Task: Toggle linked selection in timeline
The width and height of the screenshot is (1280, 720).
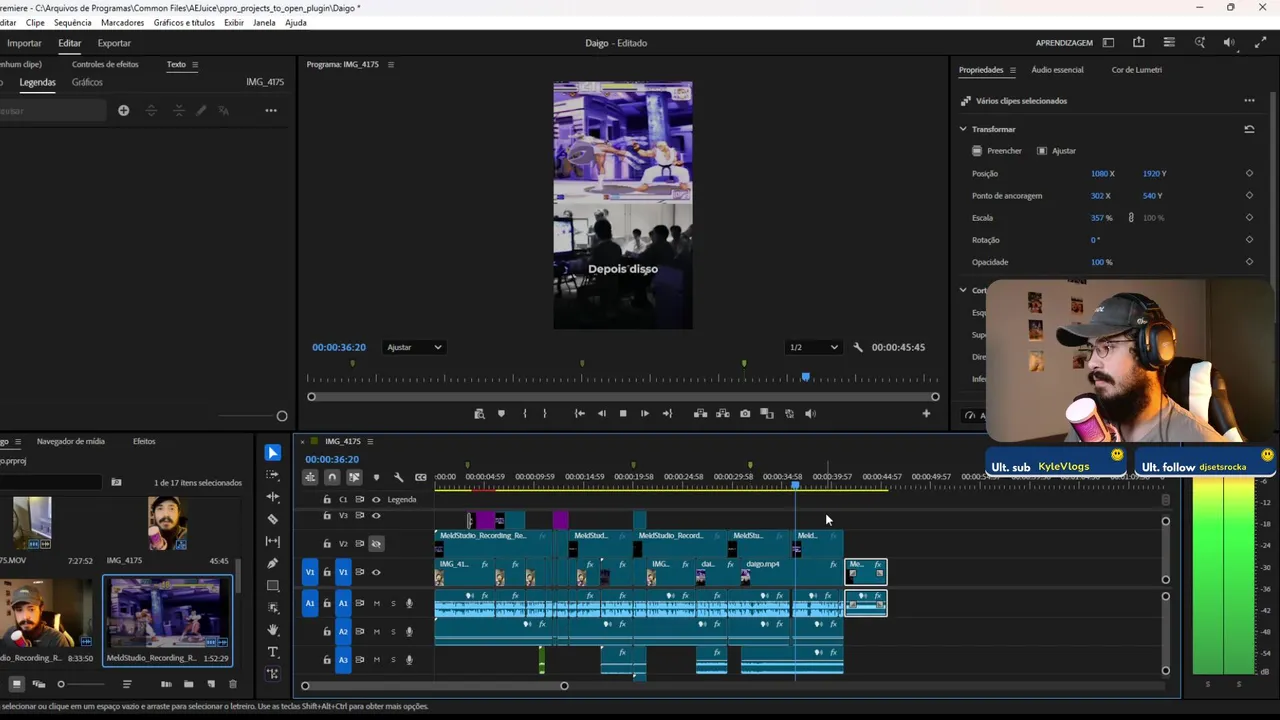Action: click(354, 477)
